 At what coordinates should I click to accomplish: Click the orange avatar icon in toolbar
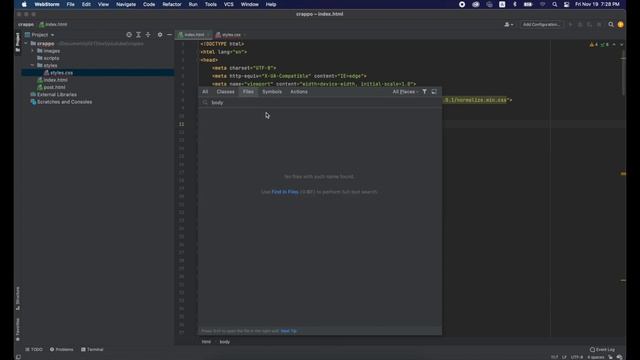pyautogui.click(x=620, y=24)
